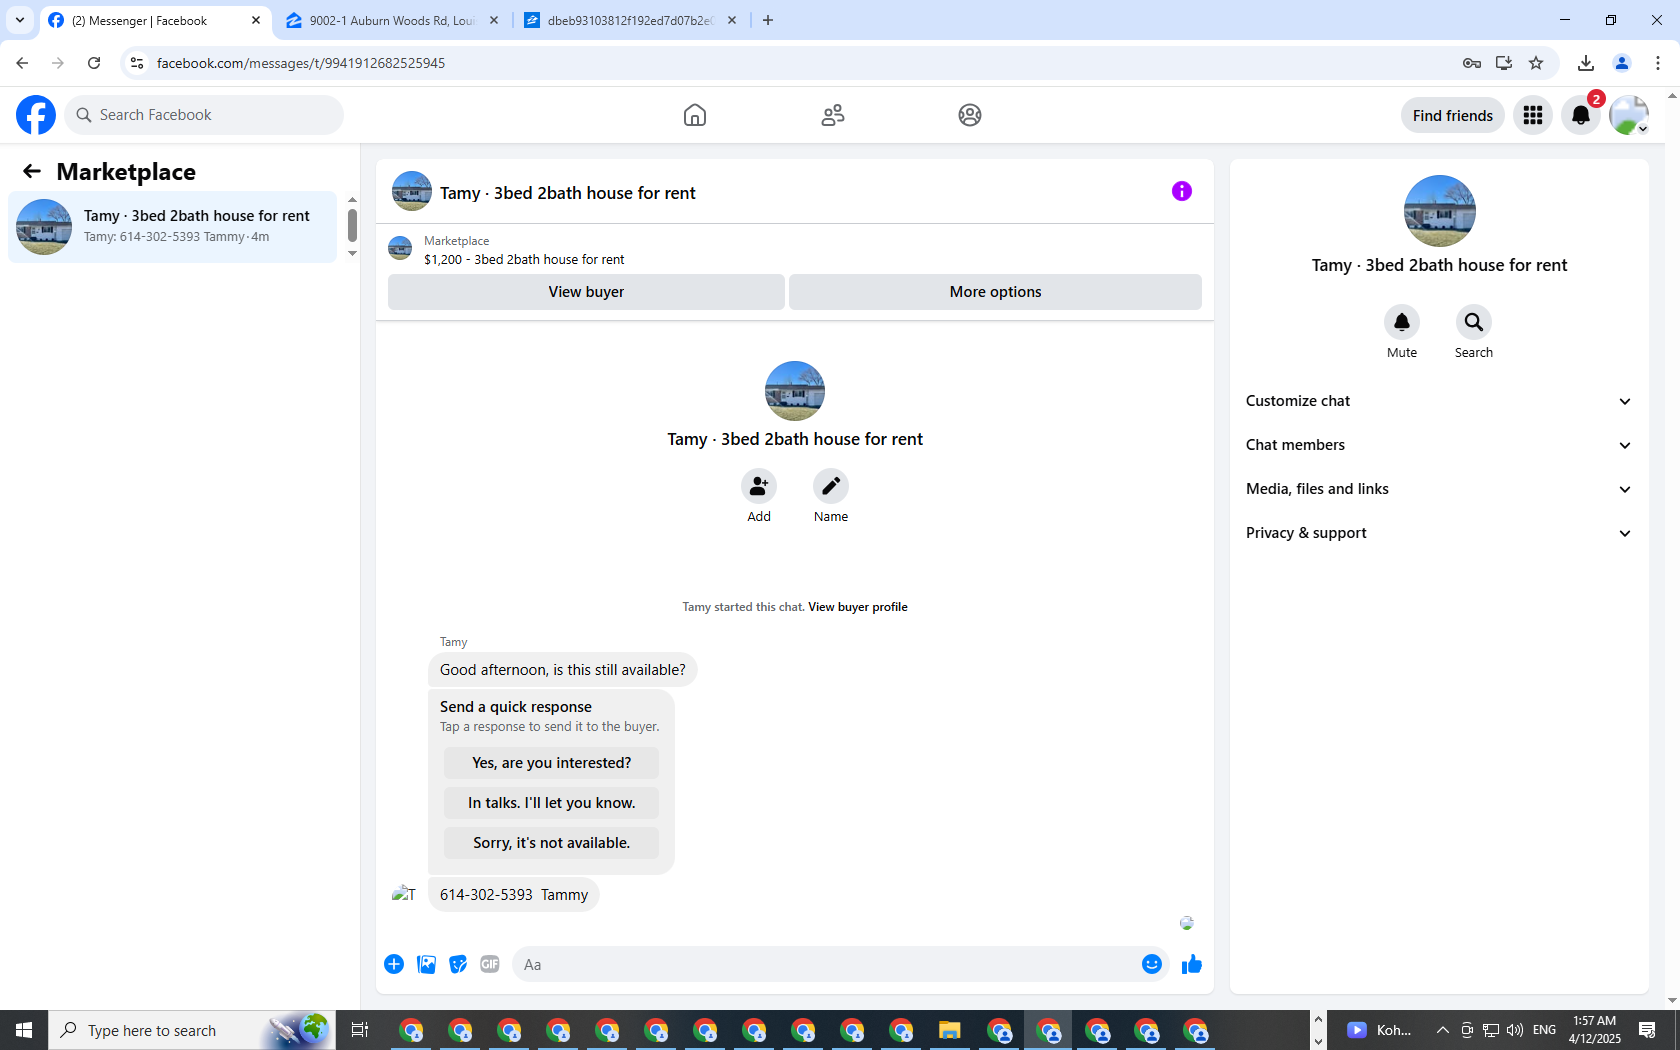Open the Facebook logo home link
The height and width of the screenshot is (1050, 1680).
tap(36, 115)
